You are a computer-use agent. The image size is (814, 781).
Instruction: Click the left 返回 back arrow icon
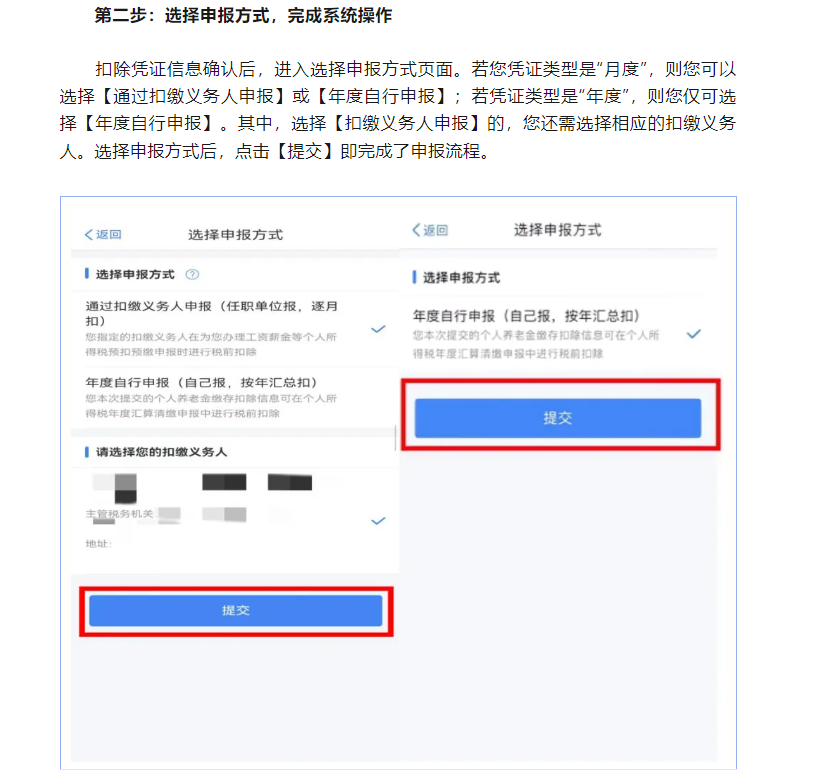[89, 235]
